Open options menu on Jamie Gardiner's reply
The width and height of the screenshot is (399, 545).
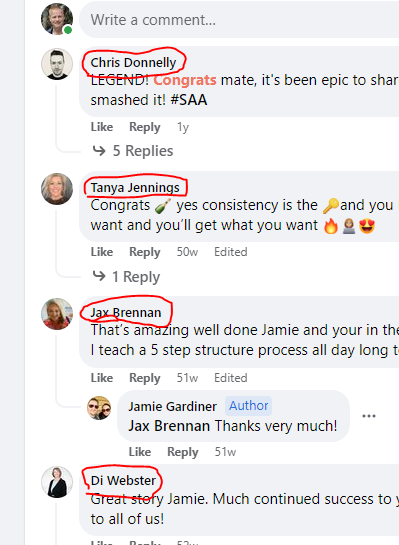pos(369,416)
